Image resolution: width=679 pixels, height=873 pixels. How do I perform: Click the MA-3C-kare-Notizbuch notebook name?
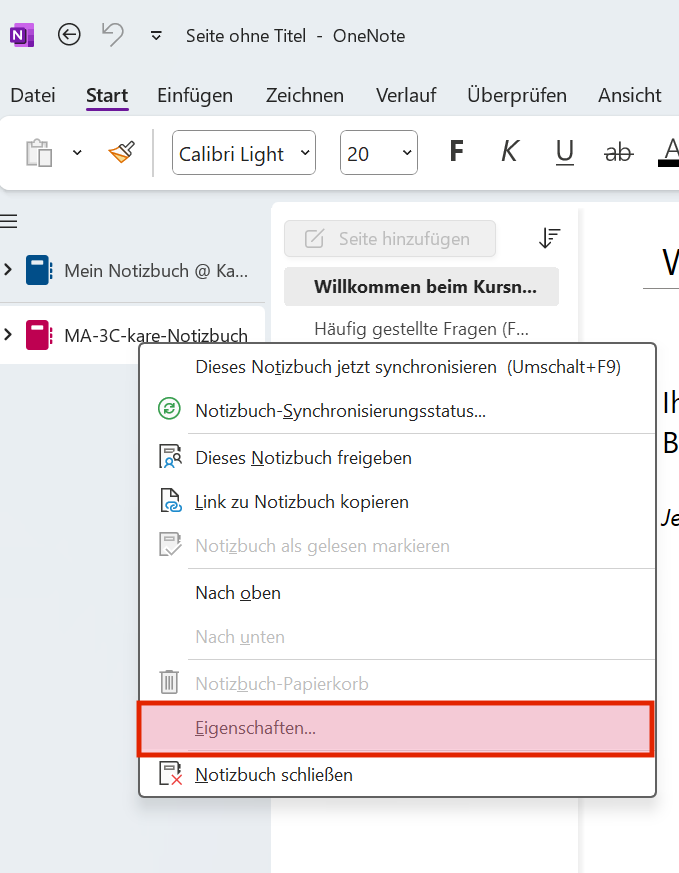(156, 335)
